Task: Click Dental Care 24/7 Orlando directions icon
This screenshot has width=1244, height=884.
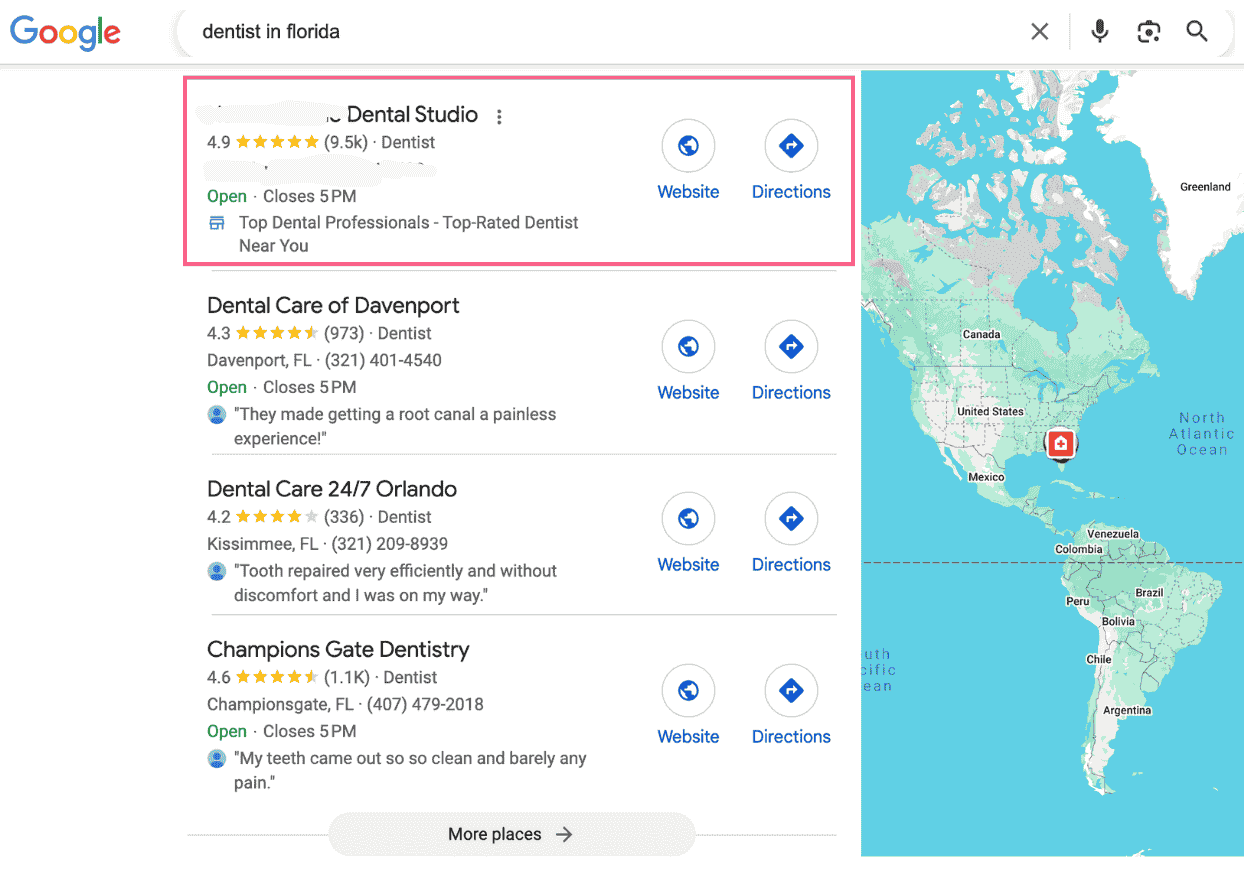Action: click(x=791, y=519)
